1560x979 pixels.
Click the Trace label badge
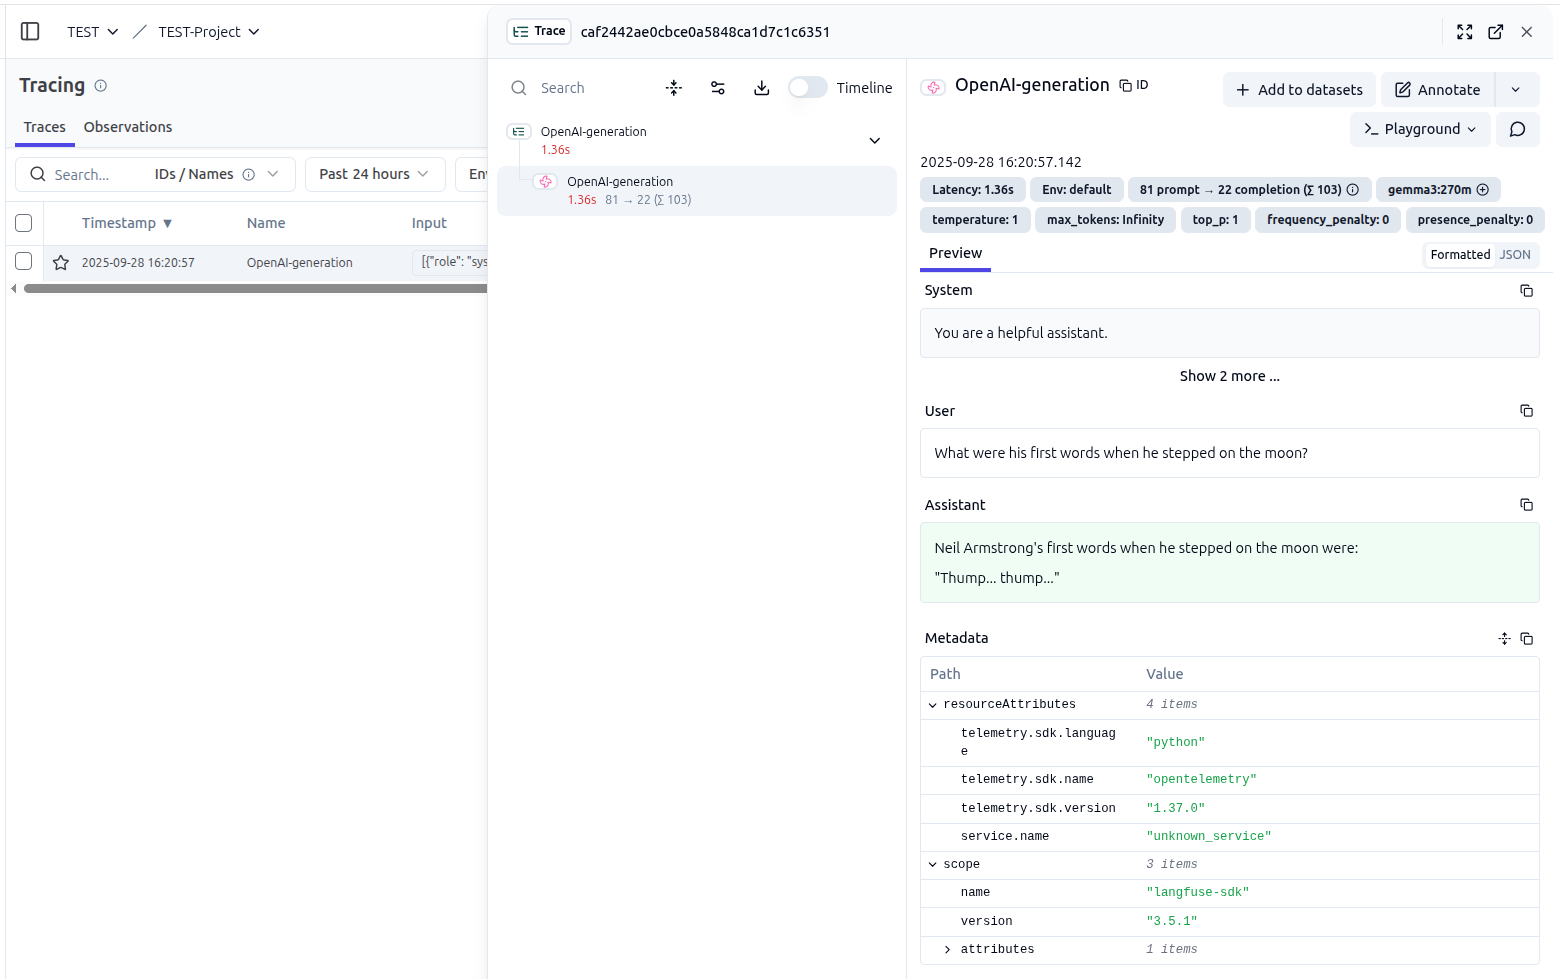point(539,32)
